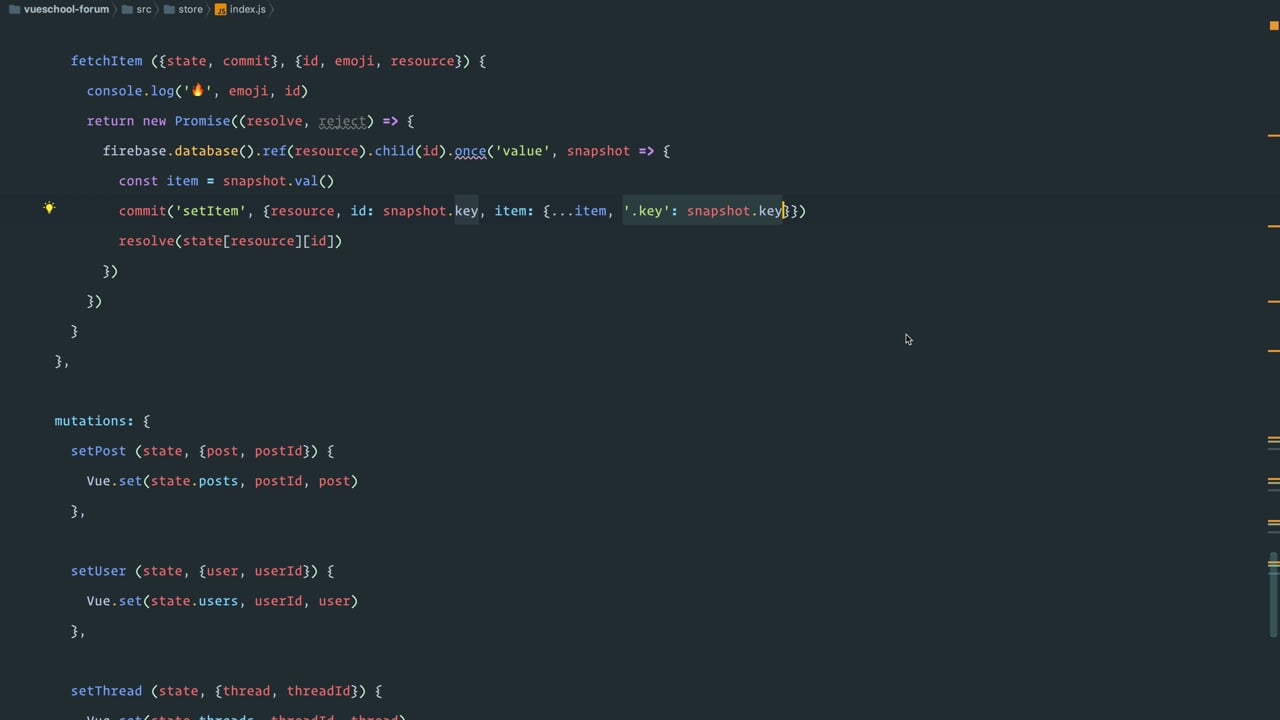Click userId parameter in setUser signature
This screenshot has height=720, width=1280.
(x=279, y=571)
